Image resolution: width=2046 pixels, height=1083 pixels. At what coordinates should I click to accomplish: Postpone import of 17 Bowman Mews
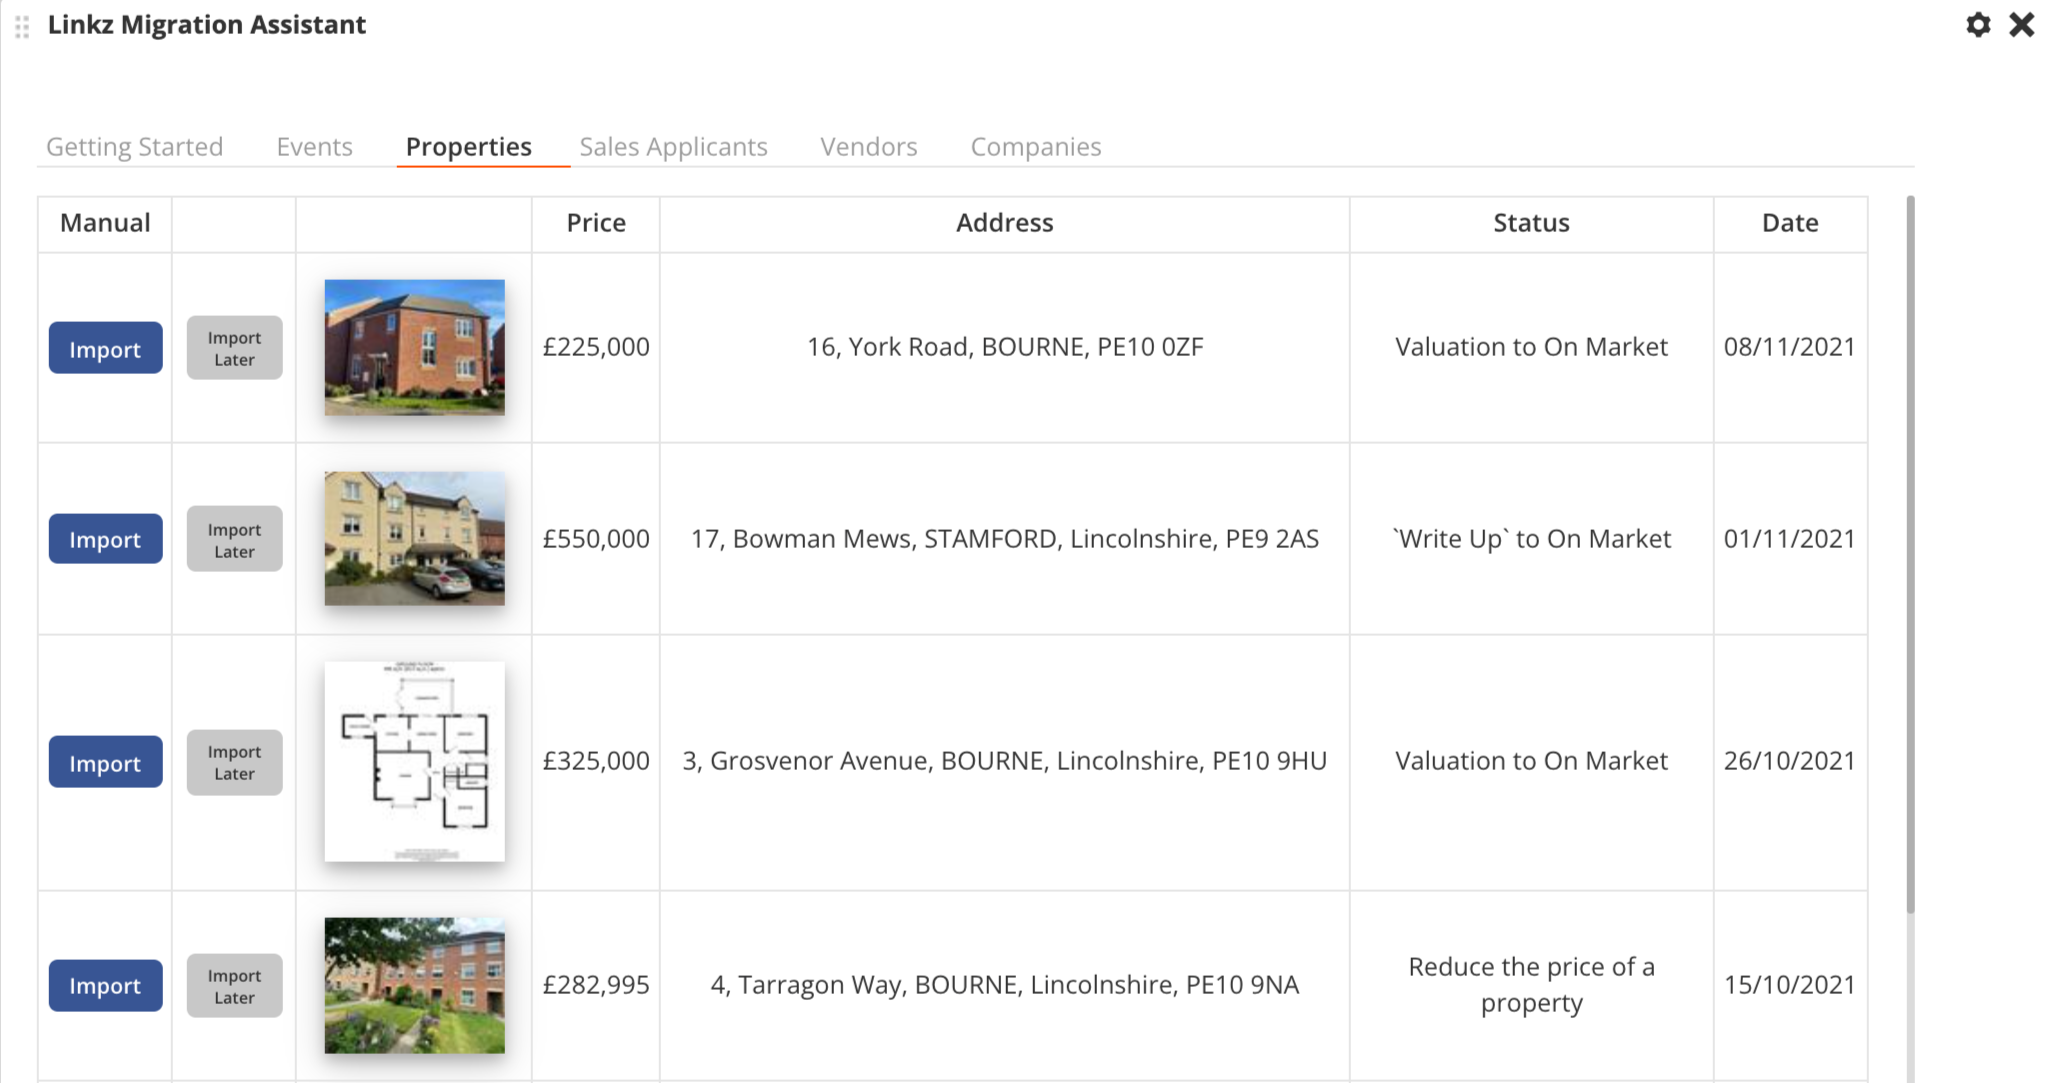coord(234,539)
